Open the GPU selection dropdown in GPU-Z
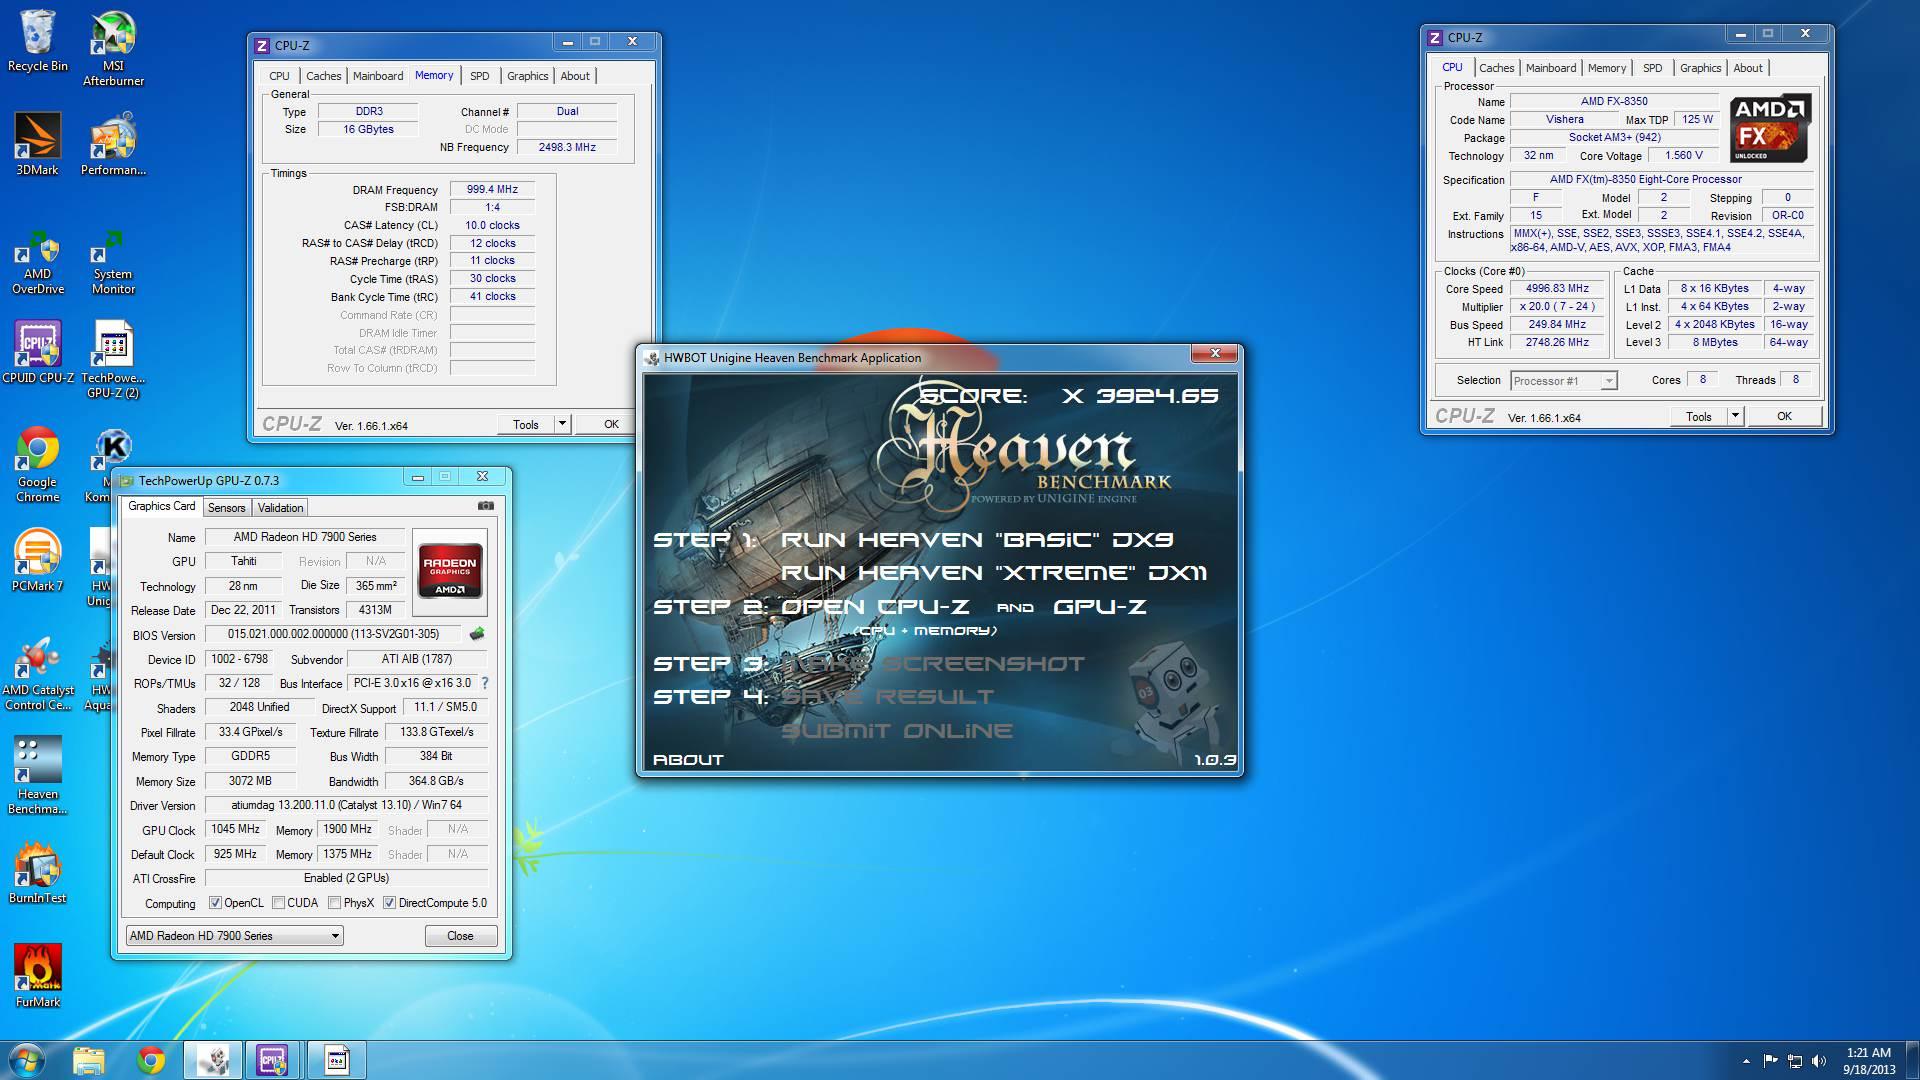The image size is (1920, 1080). [234, 936]
